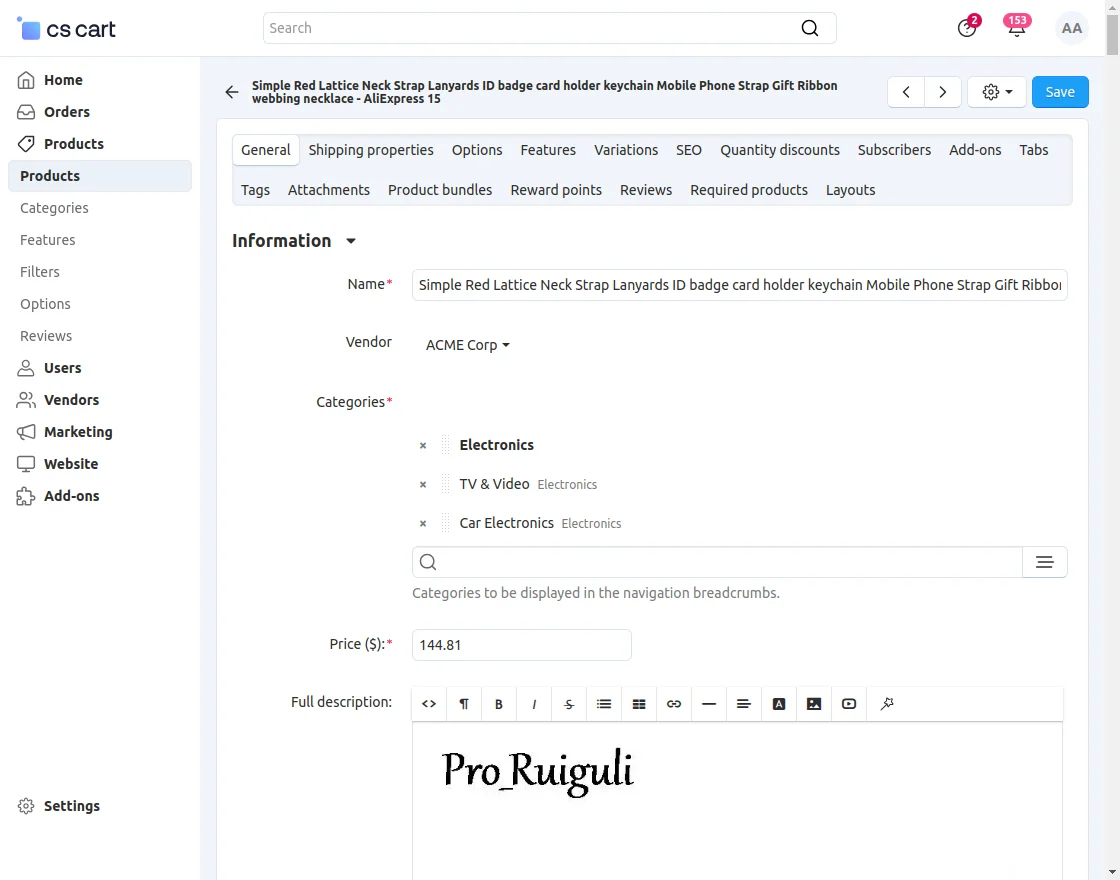Image resolution: width=1120 pixels, height=880 pixels.
Task: Go back using the left arrow beside title
Action: 231,92
